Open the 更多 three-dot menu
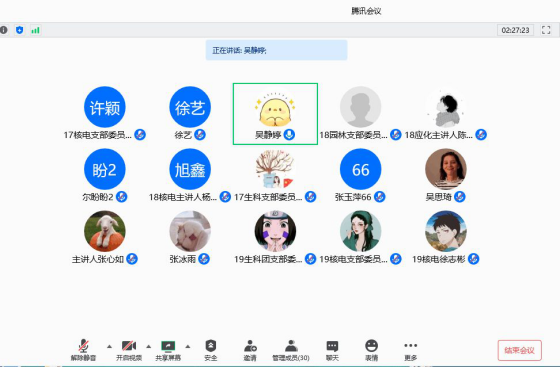This screenshot has height=368, width=560. point(411,345)
